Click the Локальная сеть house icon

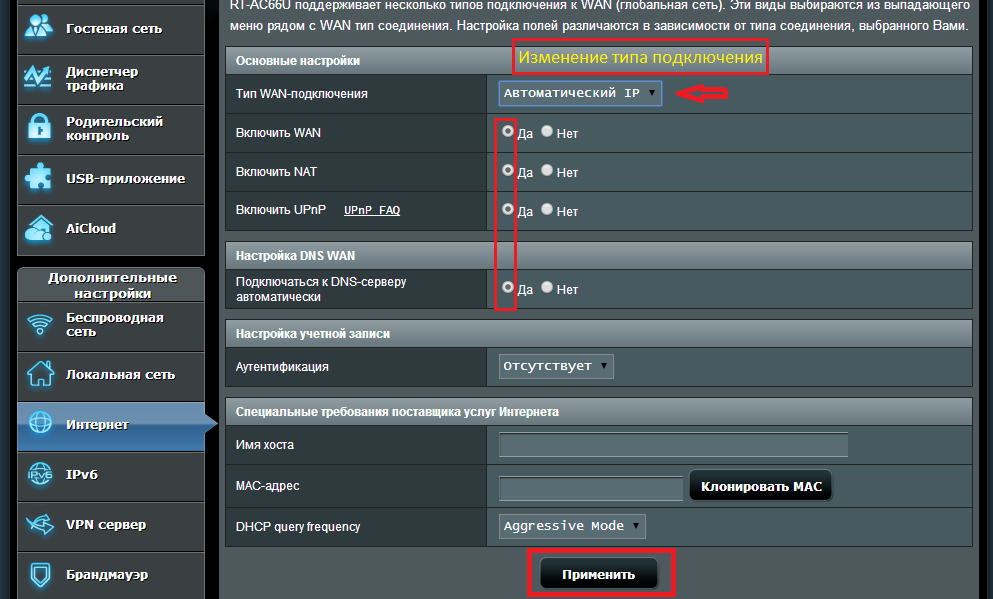pyautogui.click(x=40, y=374)
